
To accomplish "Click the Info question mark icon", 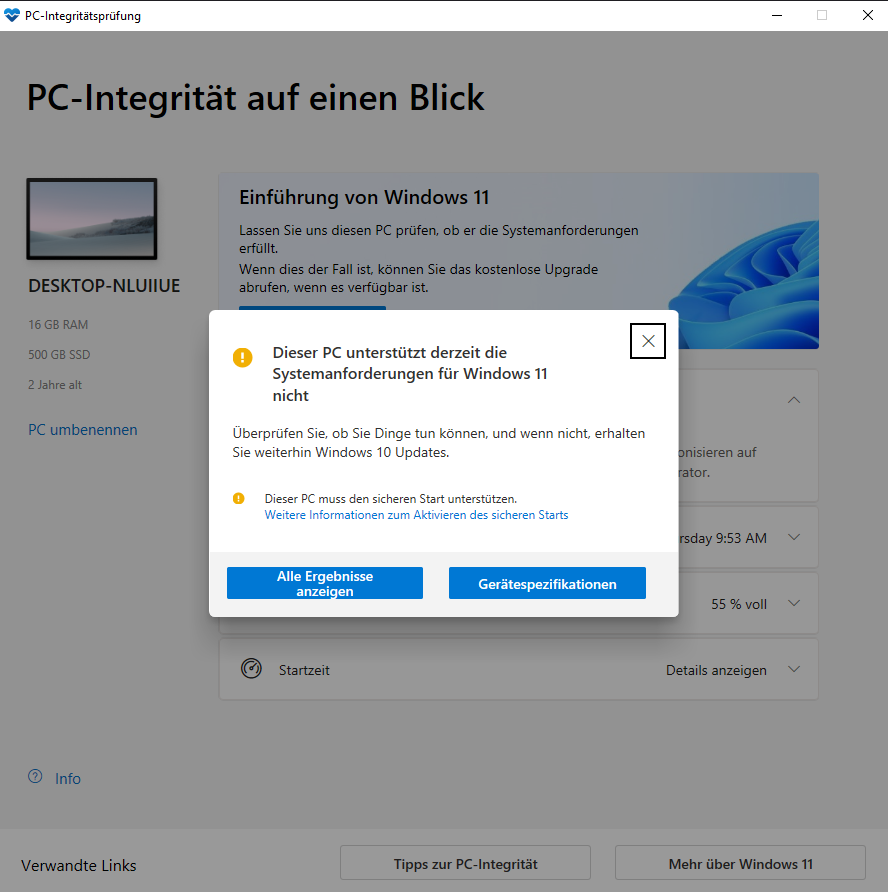I will [35, 776].
